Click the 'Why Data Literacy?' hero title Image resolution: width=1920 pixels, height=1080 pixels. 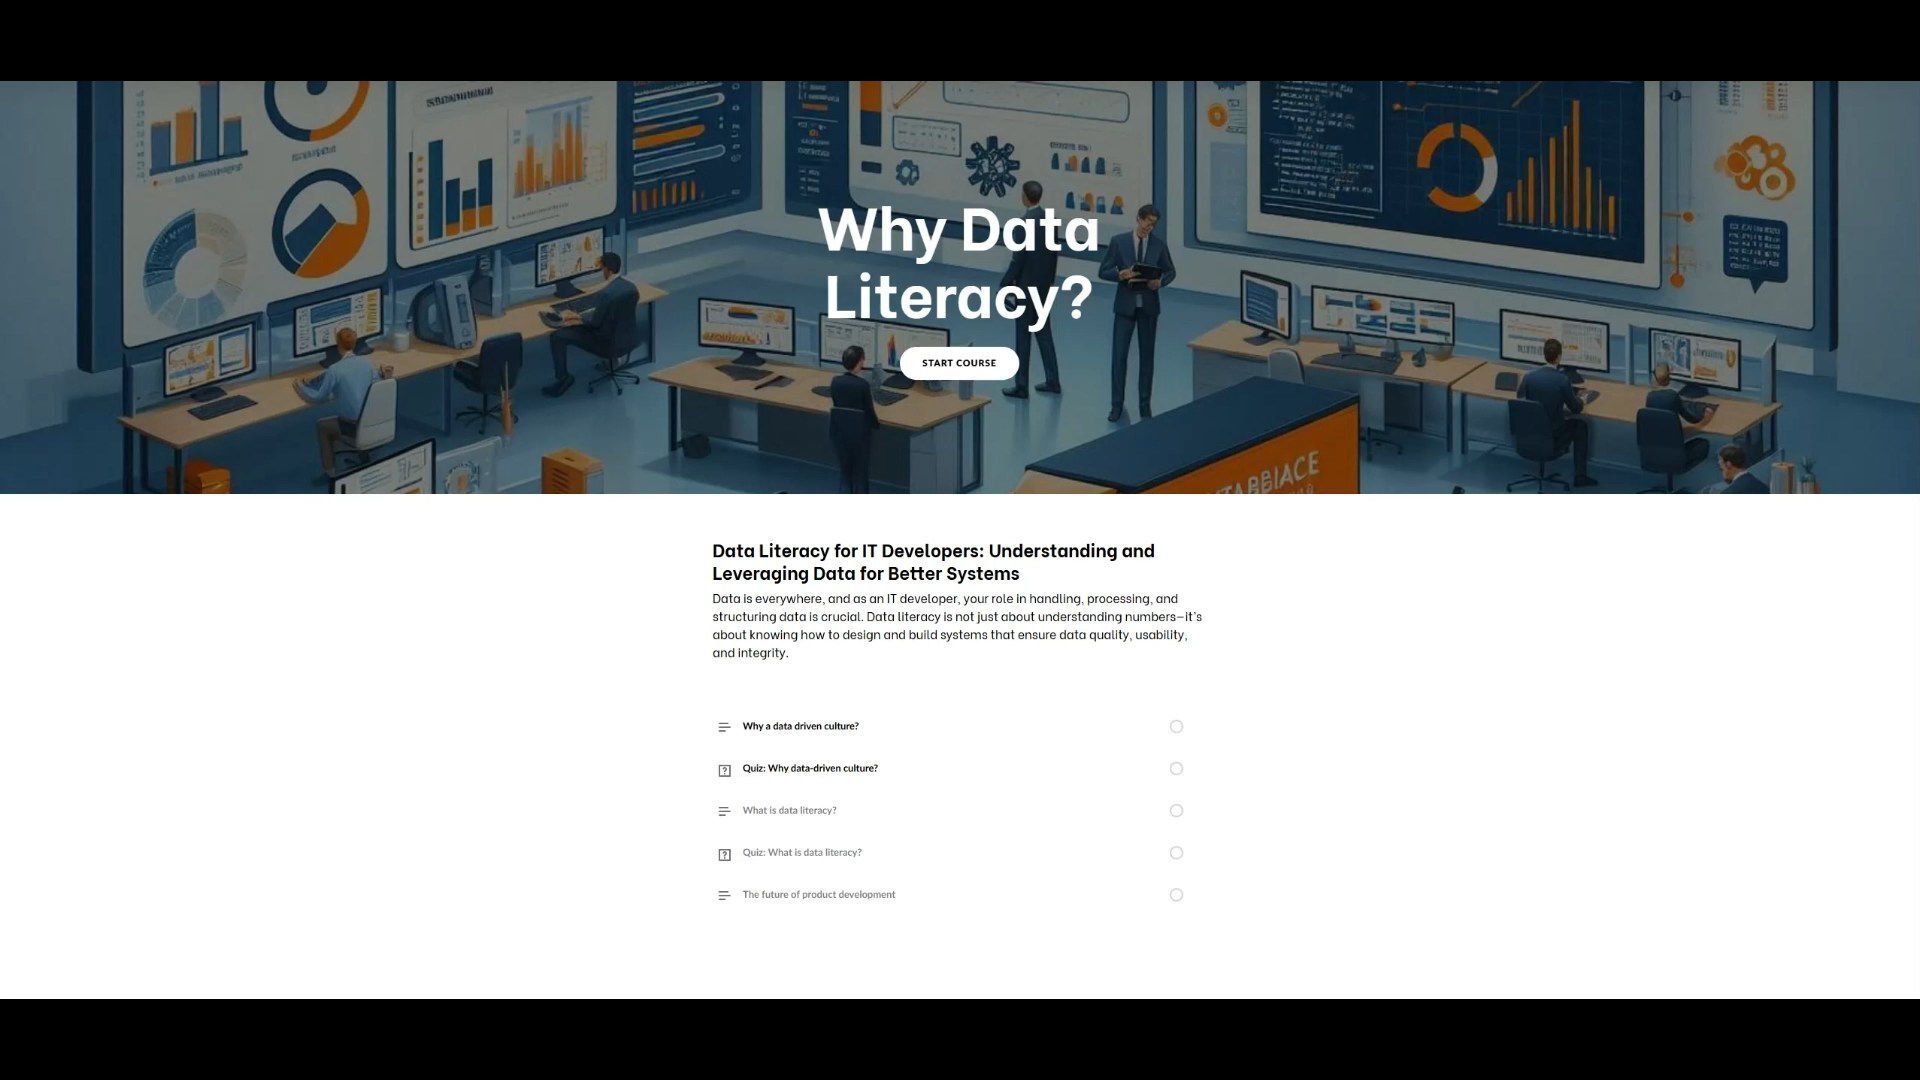point(958,262)
